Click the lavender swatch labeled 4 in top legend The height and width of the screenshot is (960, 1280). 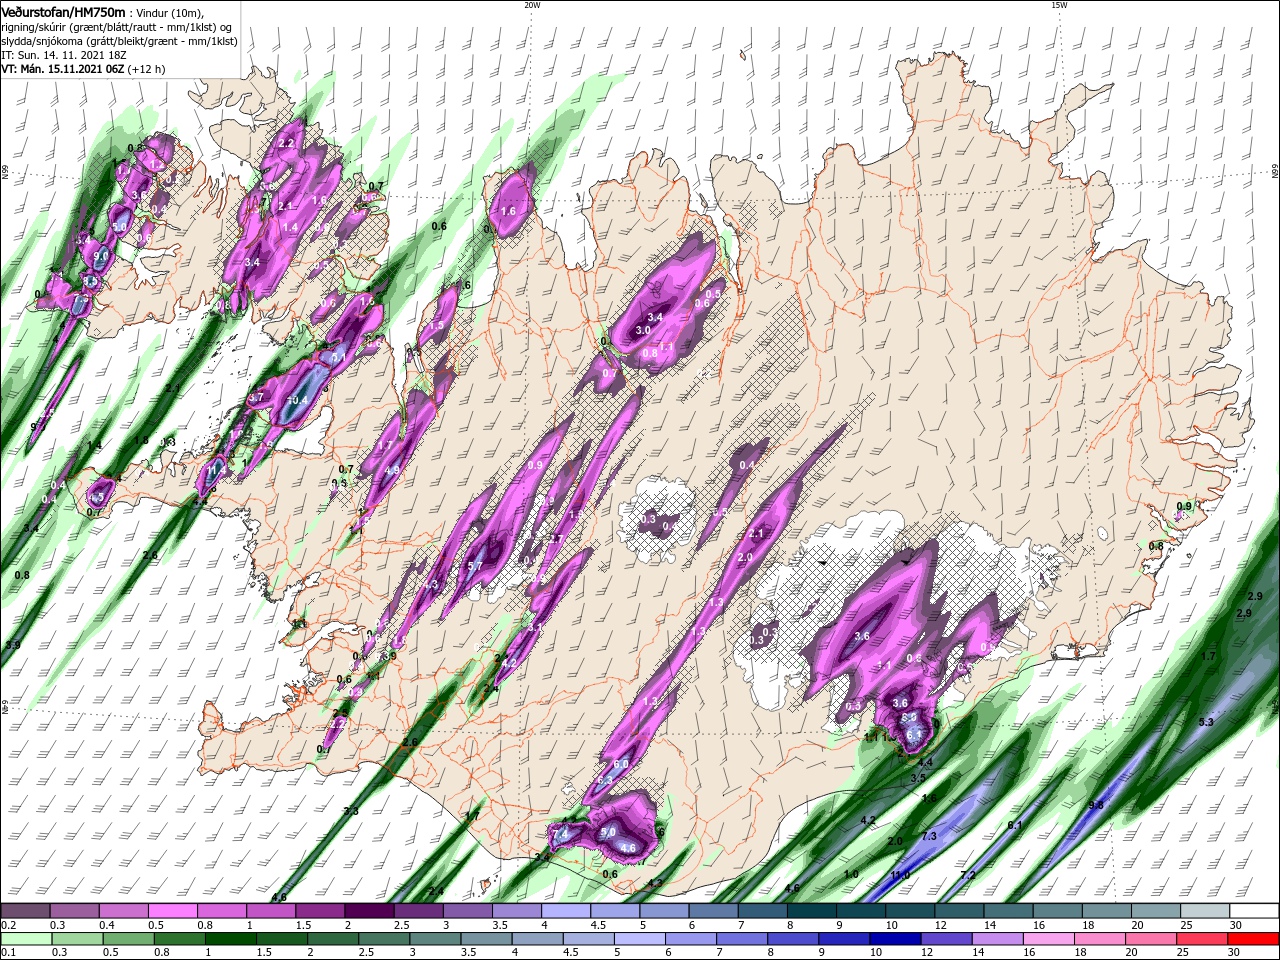coord(566,911)
